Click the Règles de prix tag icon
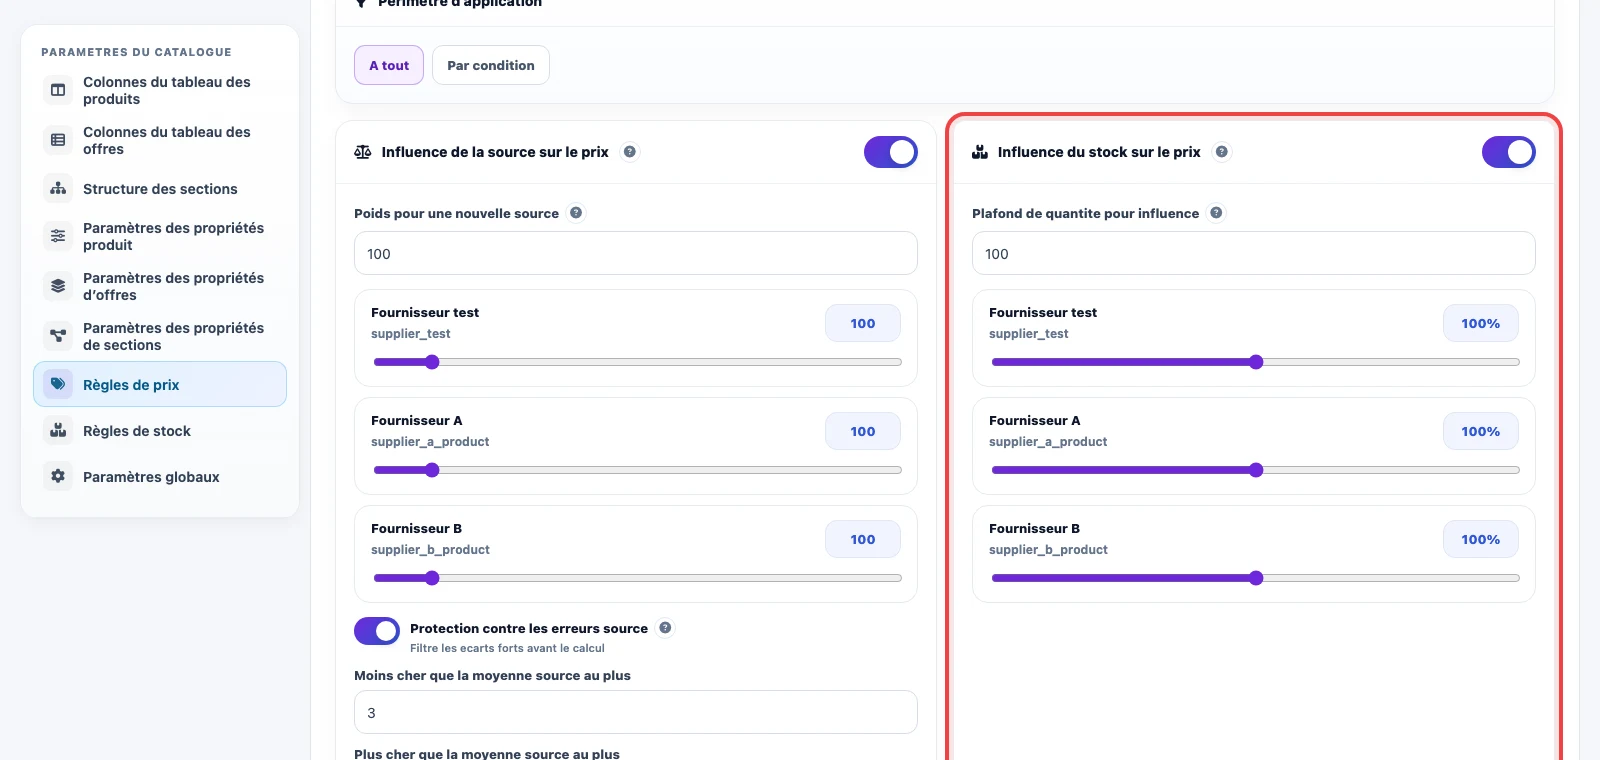 tap(58, 384)
